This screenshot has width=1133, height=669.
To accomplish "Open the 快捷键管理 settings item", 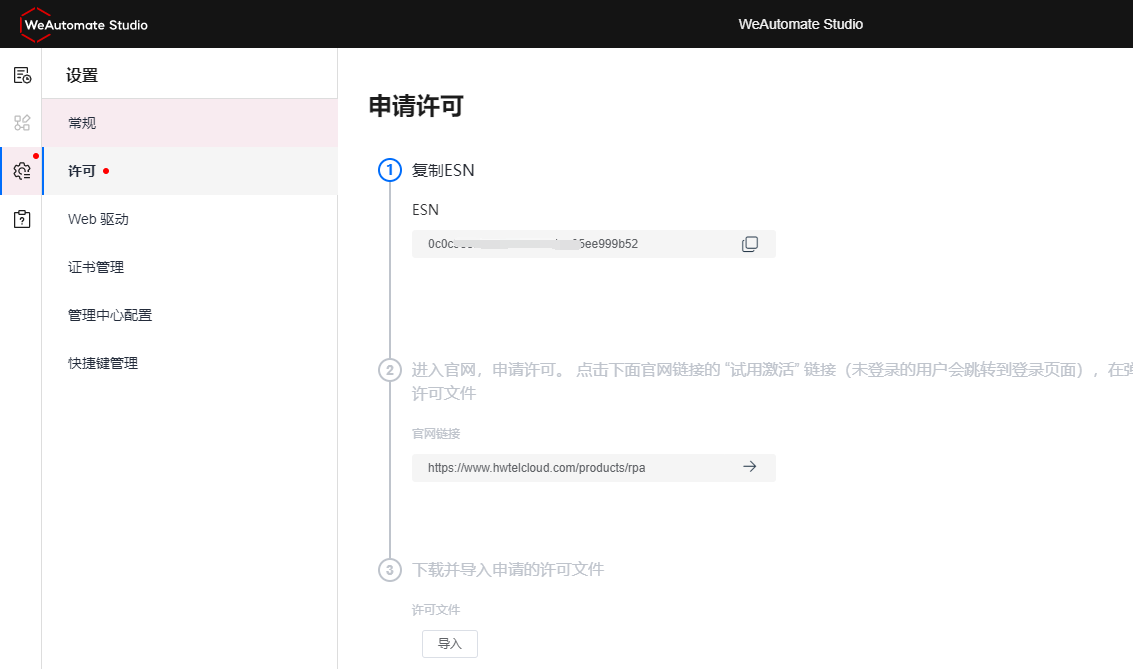I will (x=189, y=363).
